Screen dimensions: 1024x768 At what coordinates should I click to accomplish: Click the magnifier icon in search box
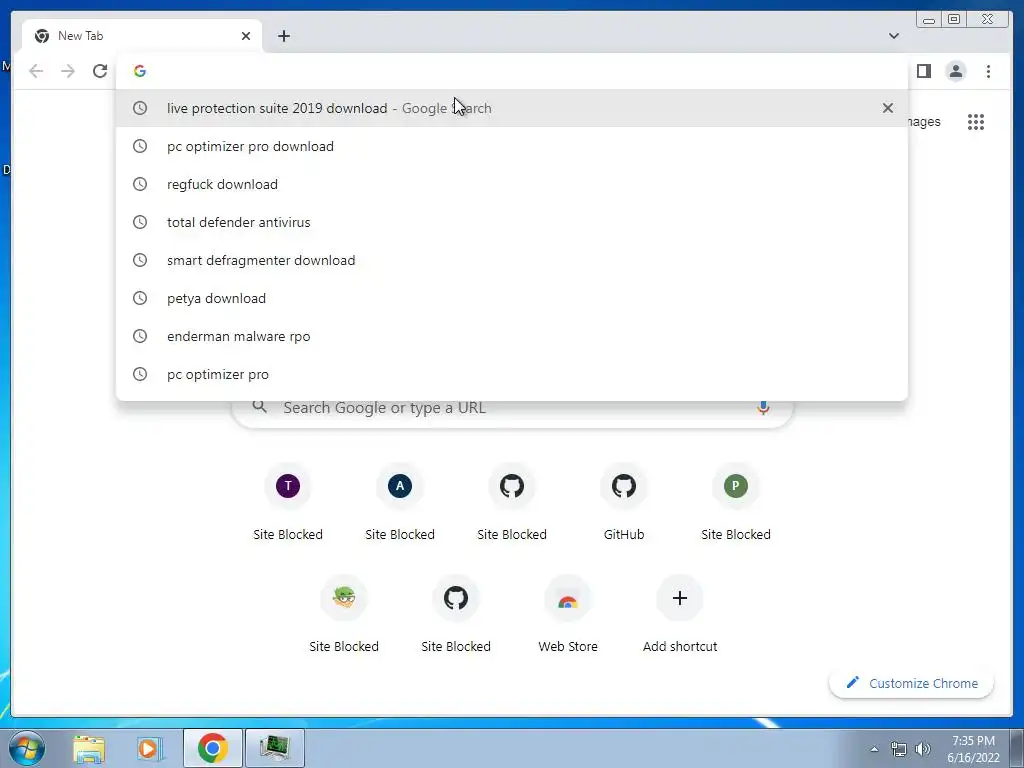(x=259, y=407)
